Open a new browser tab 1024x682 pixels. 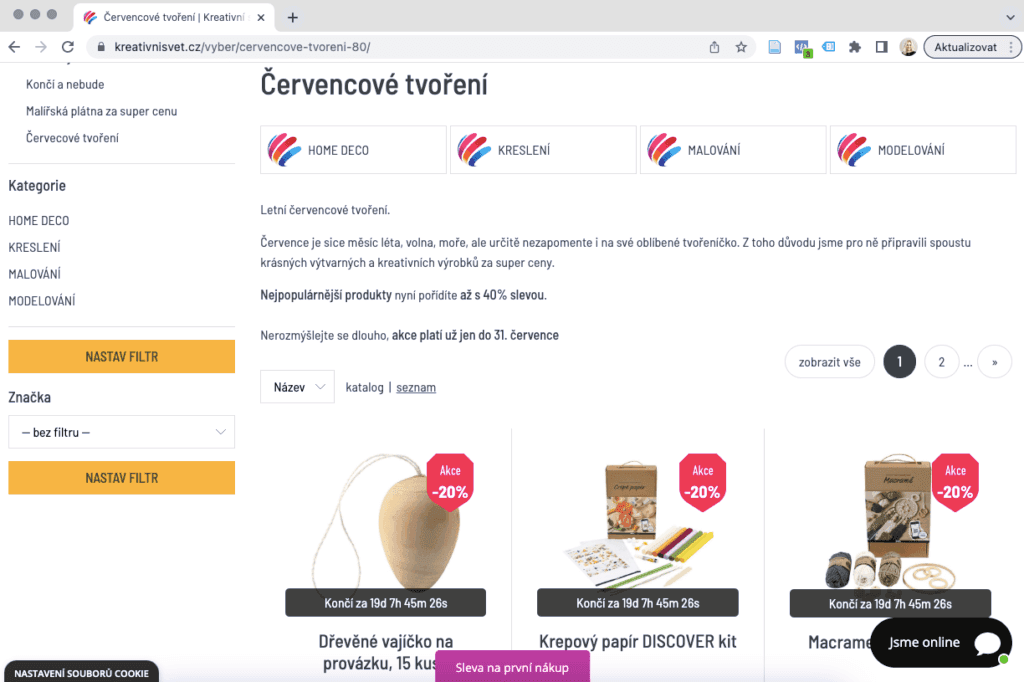tap(293, 18)
